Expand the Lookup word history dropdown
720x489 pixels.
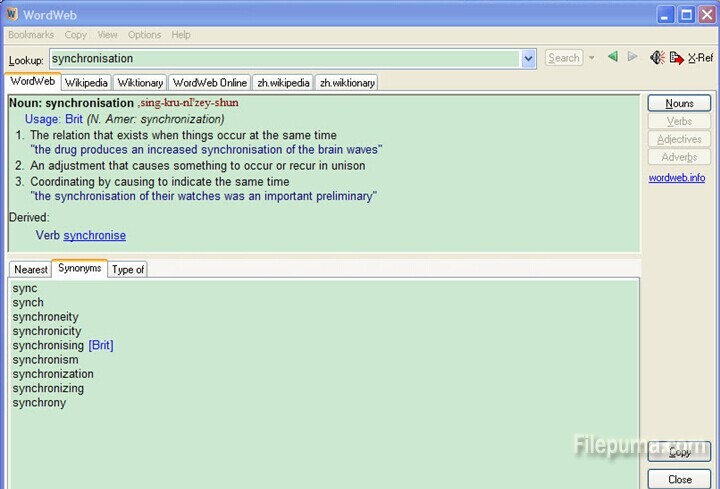tap(528, 59)
